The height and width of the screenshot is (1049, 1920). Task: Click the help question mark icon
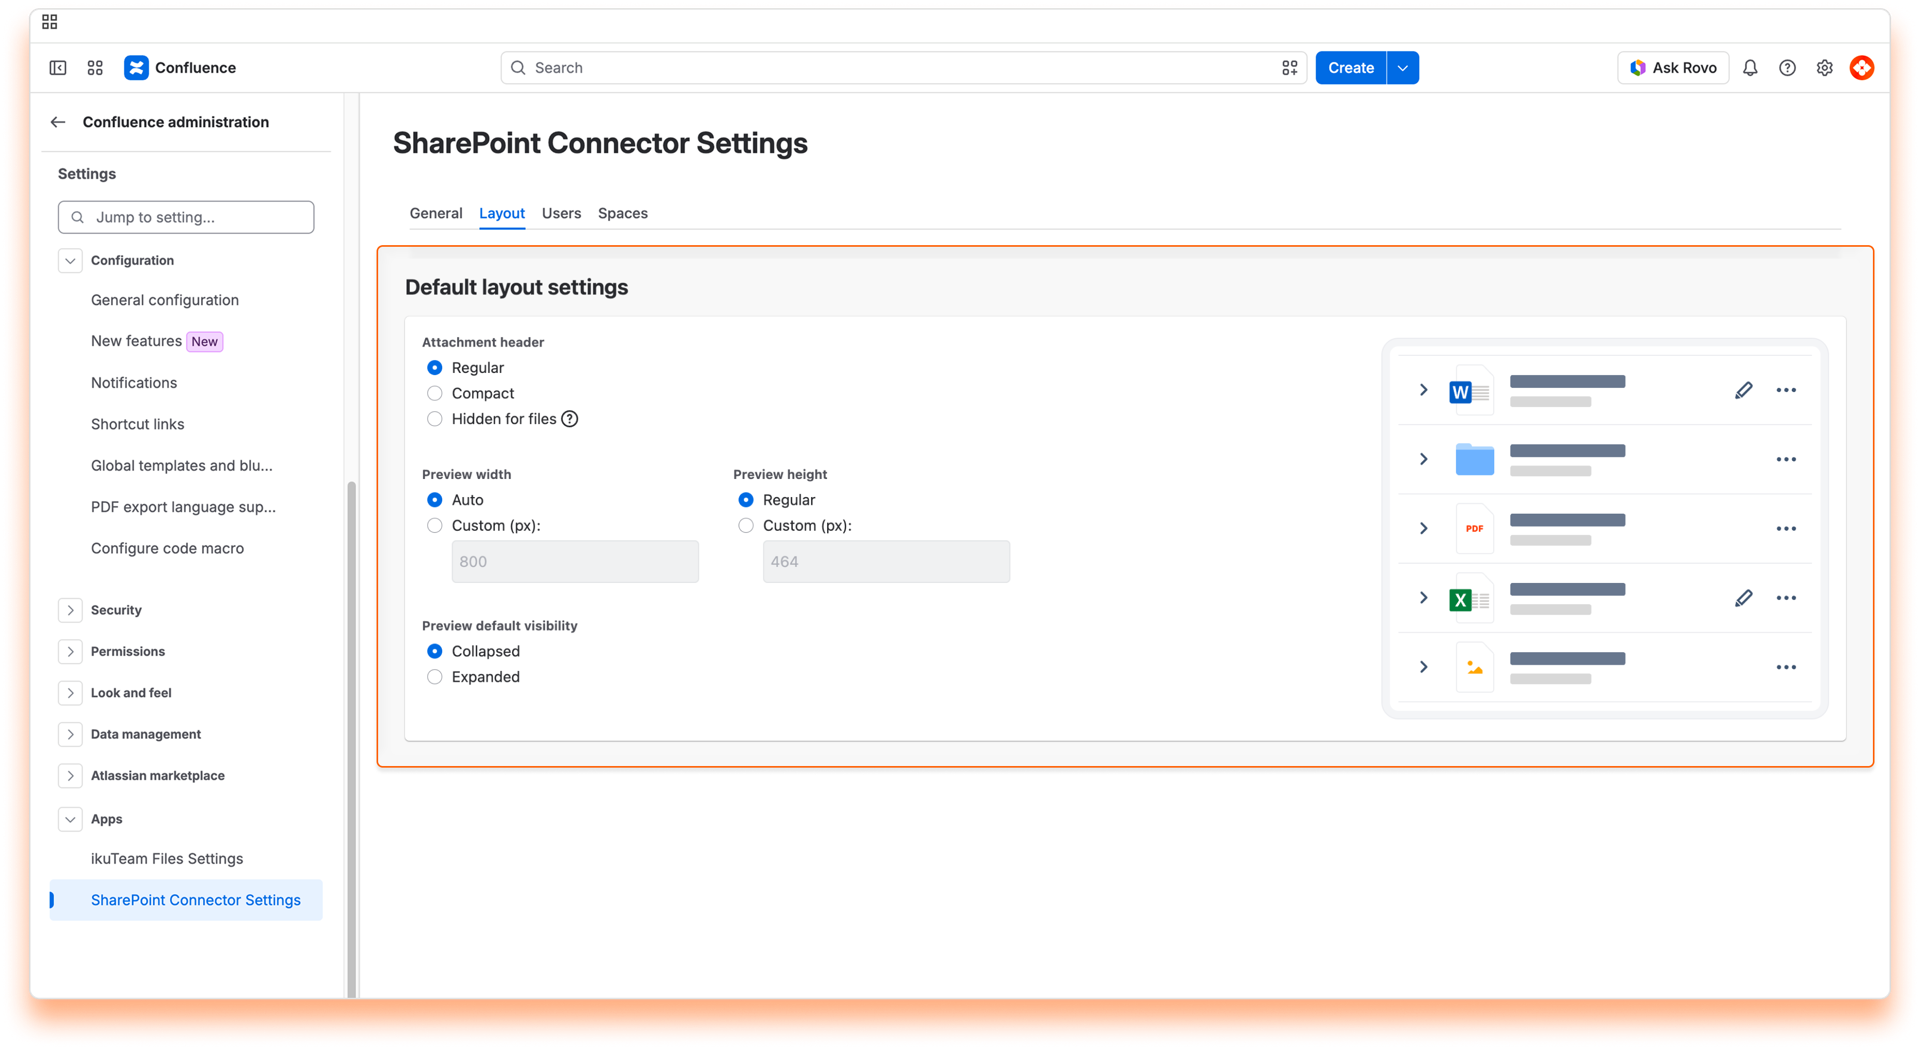(1787, 68)
